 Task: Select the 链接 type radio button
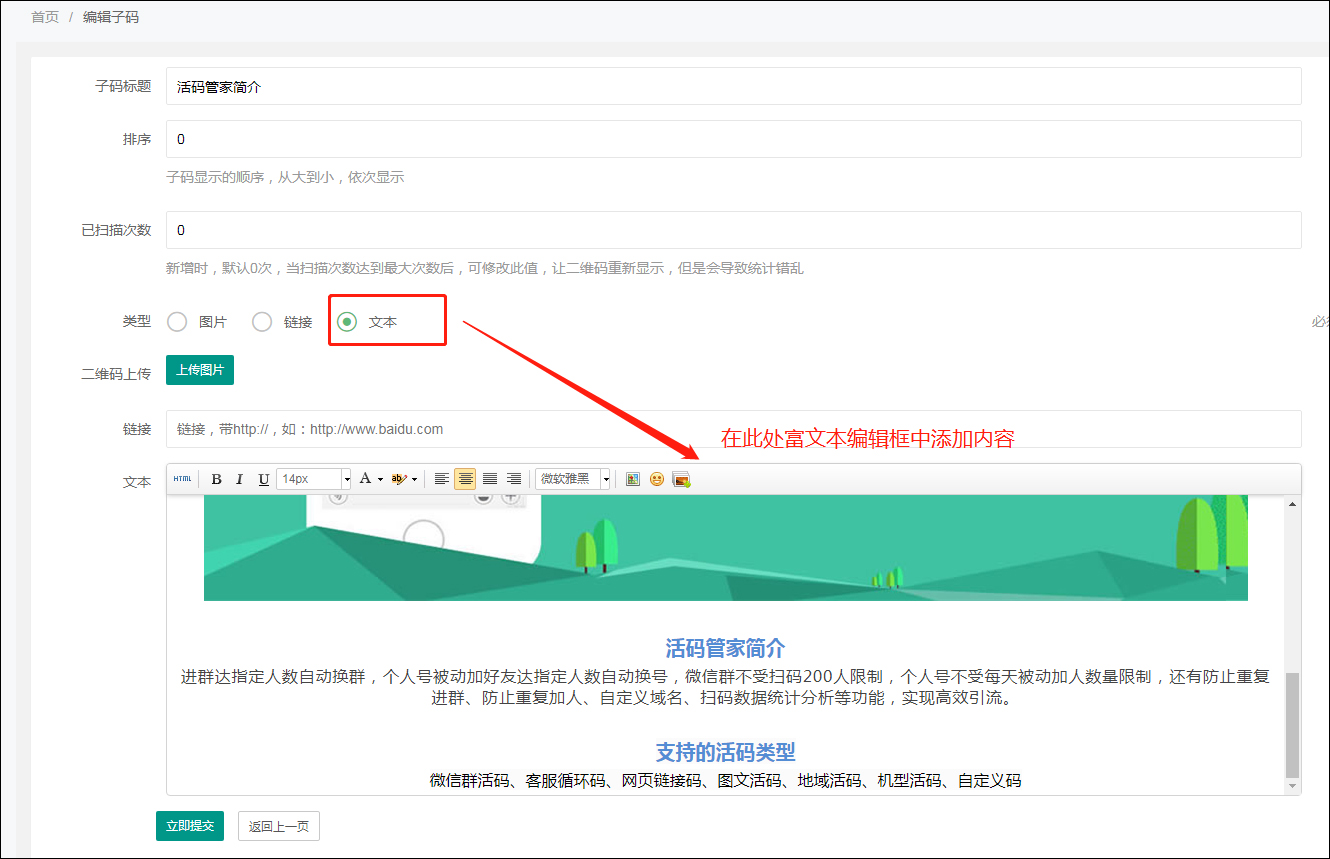pos(261,321)
